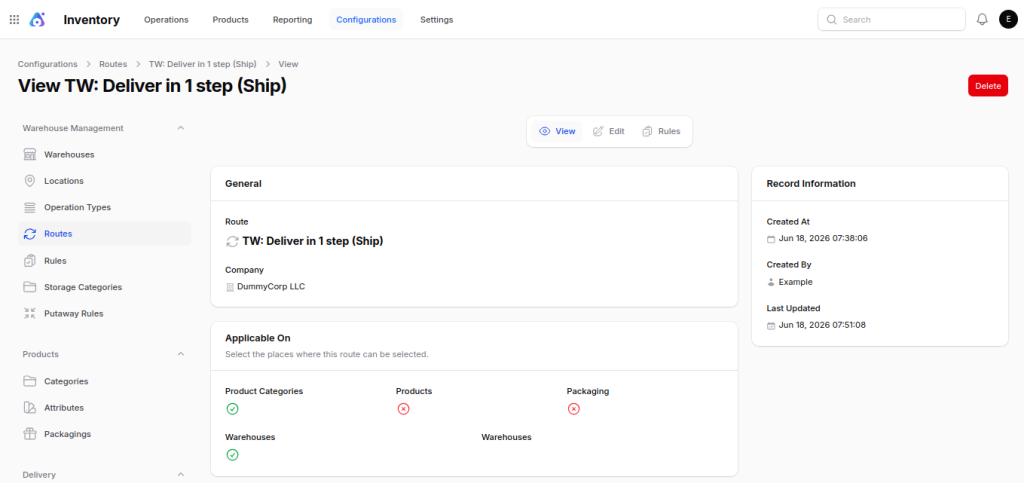
Task: Open the Settings menu
Action: [437, 20]
